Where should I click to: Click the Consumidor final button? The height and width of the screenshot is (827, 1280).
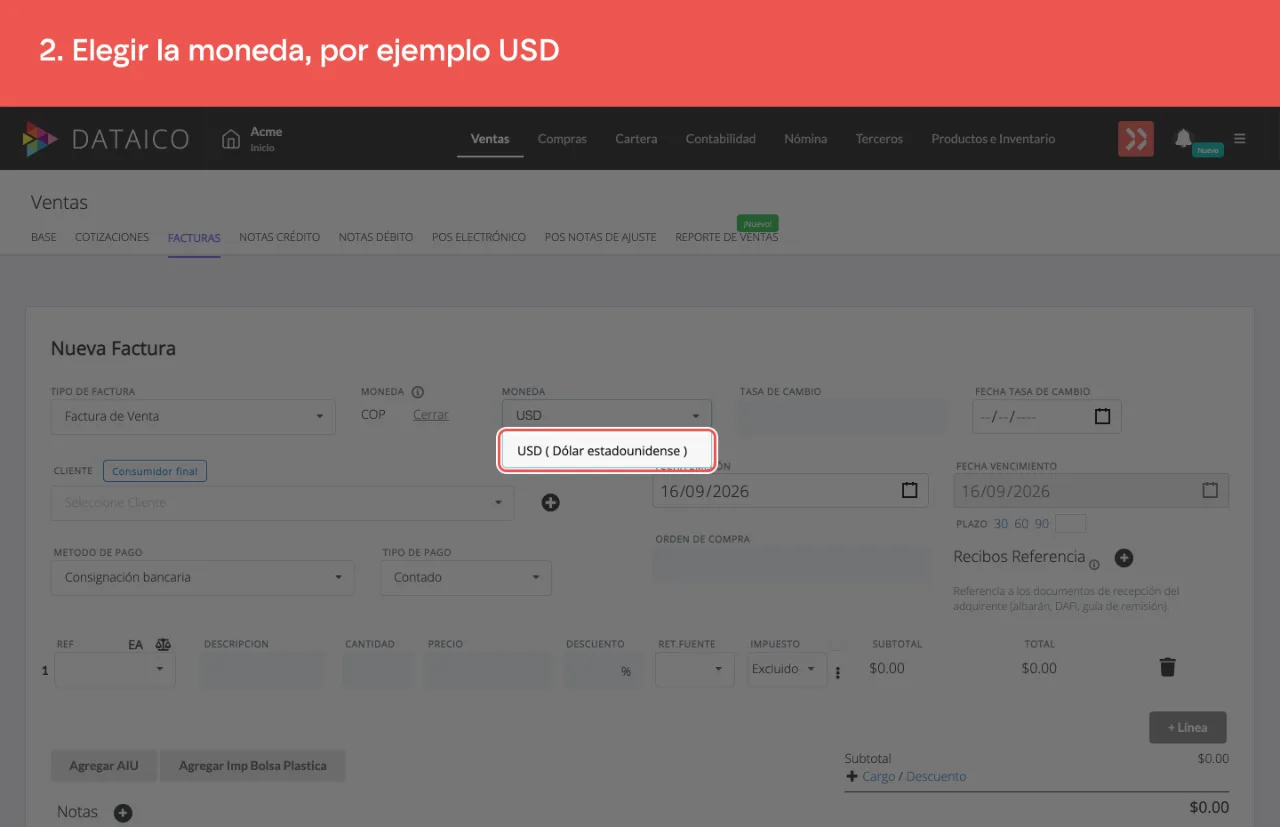click(155, 471)
